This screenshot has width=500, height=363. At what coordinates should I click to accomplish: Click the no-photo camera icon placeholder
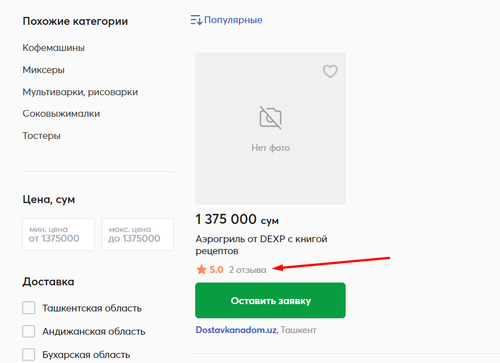270,118
